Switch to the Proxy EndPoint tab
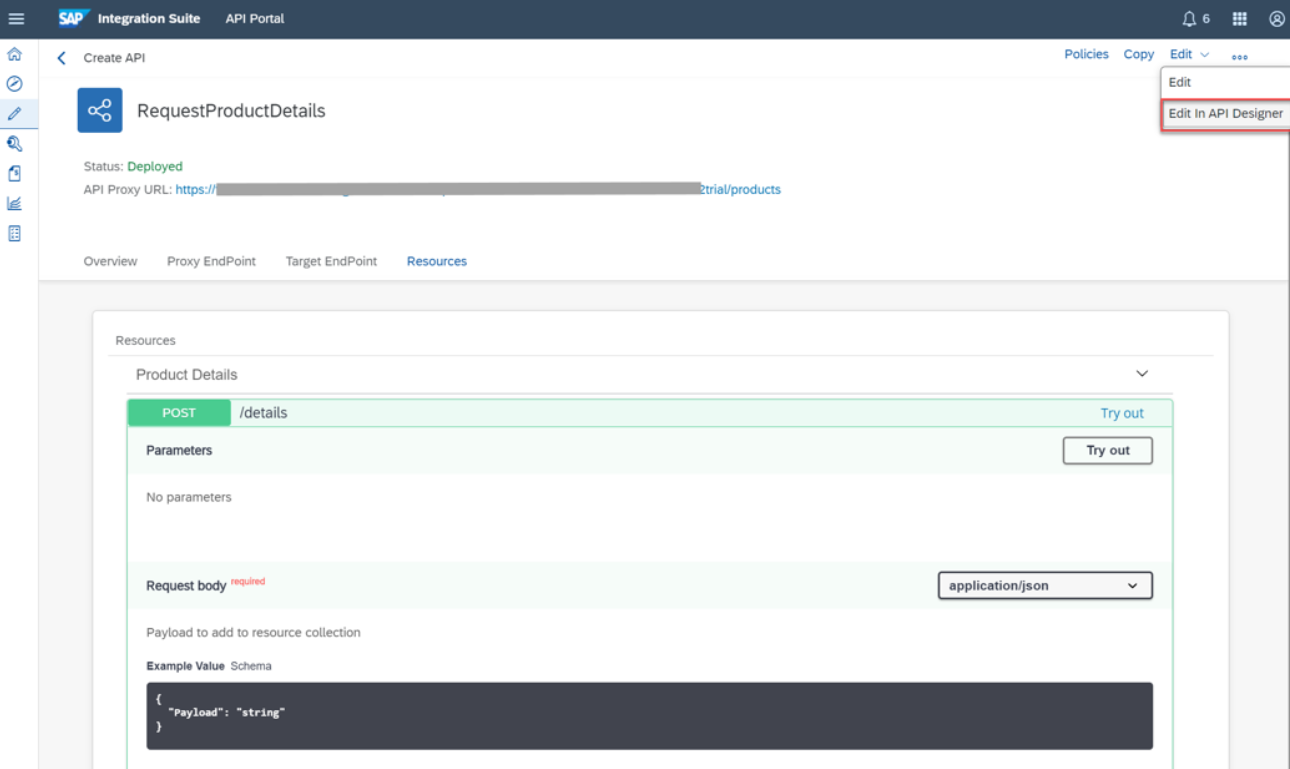 click(x=211, y=261)
